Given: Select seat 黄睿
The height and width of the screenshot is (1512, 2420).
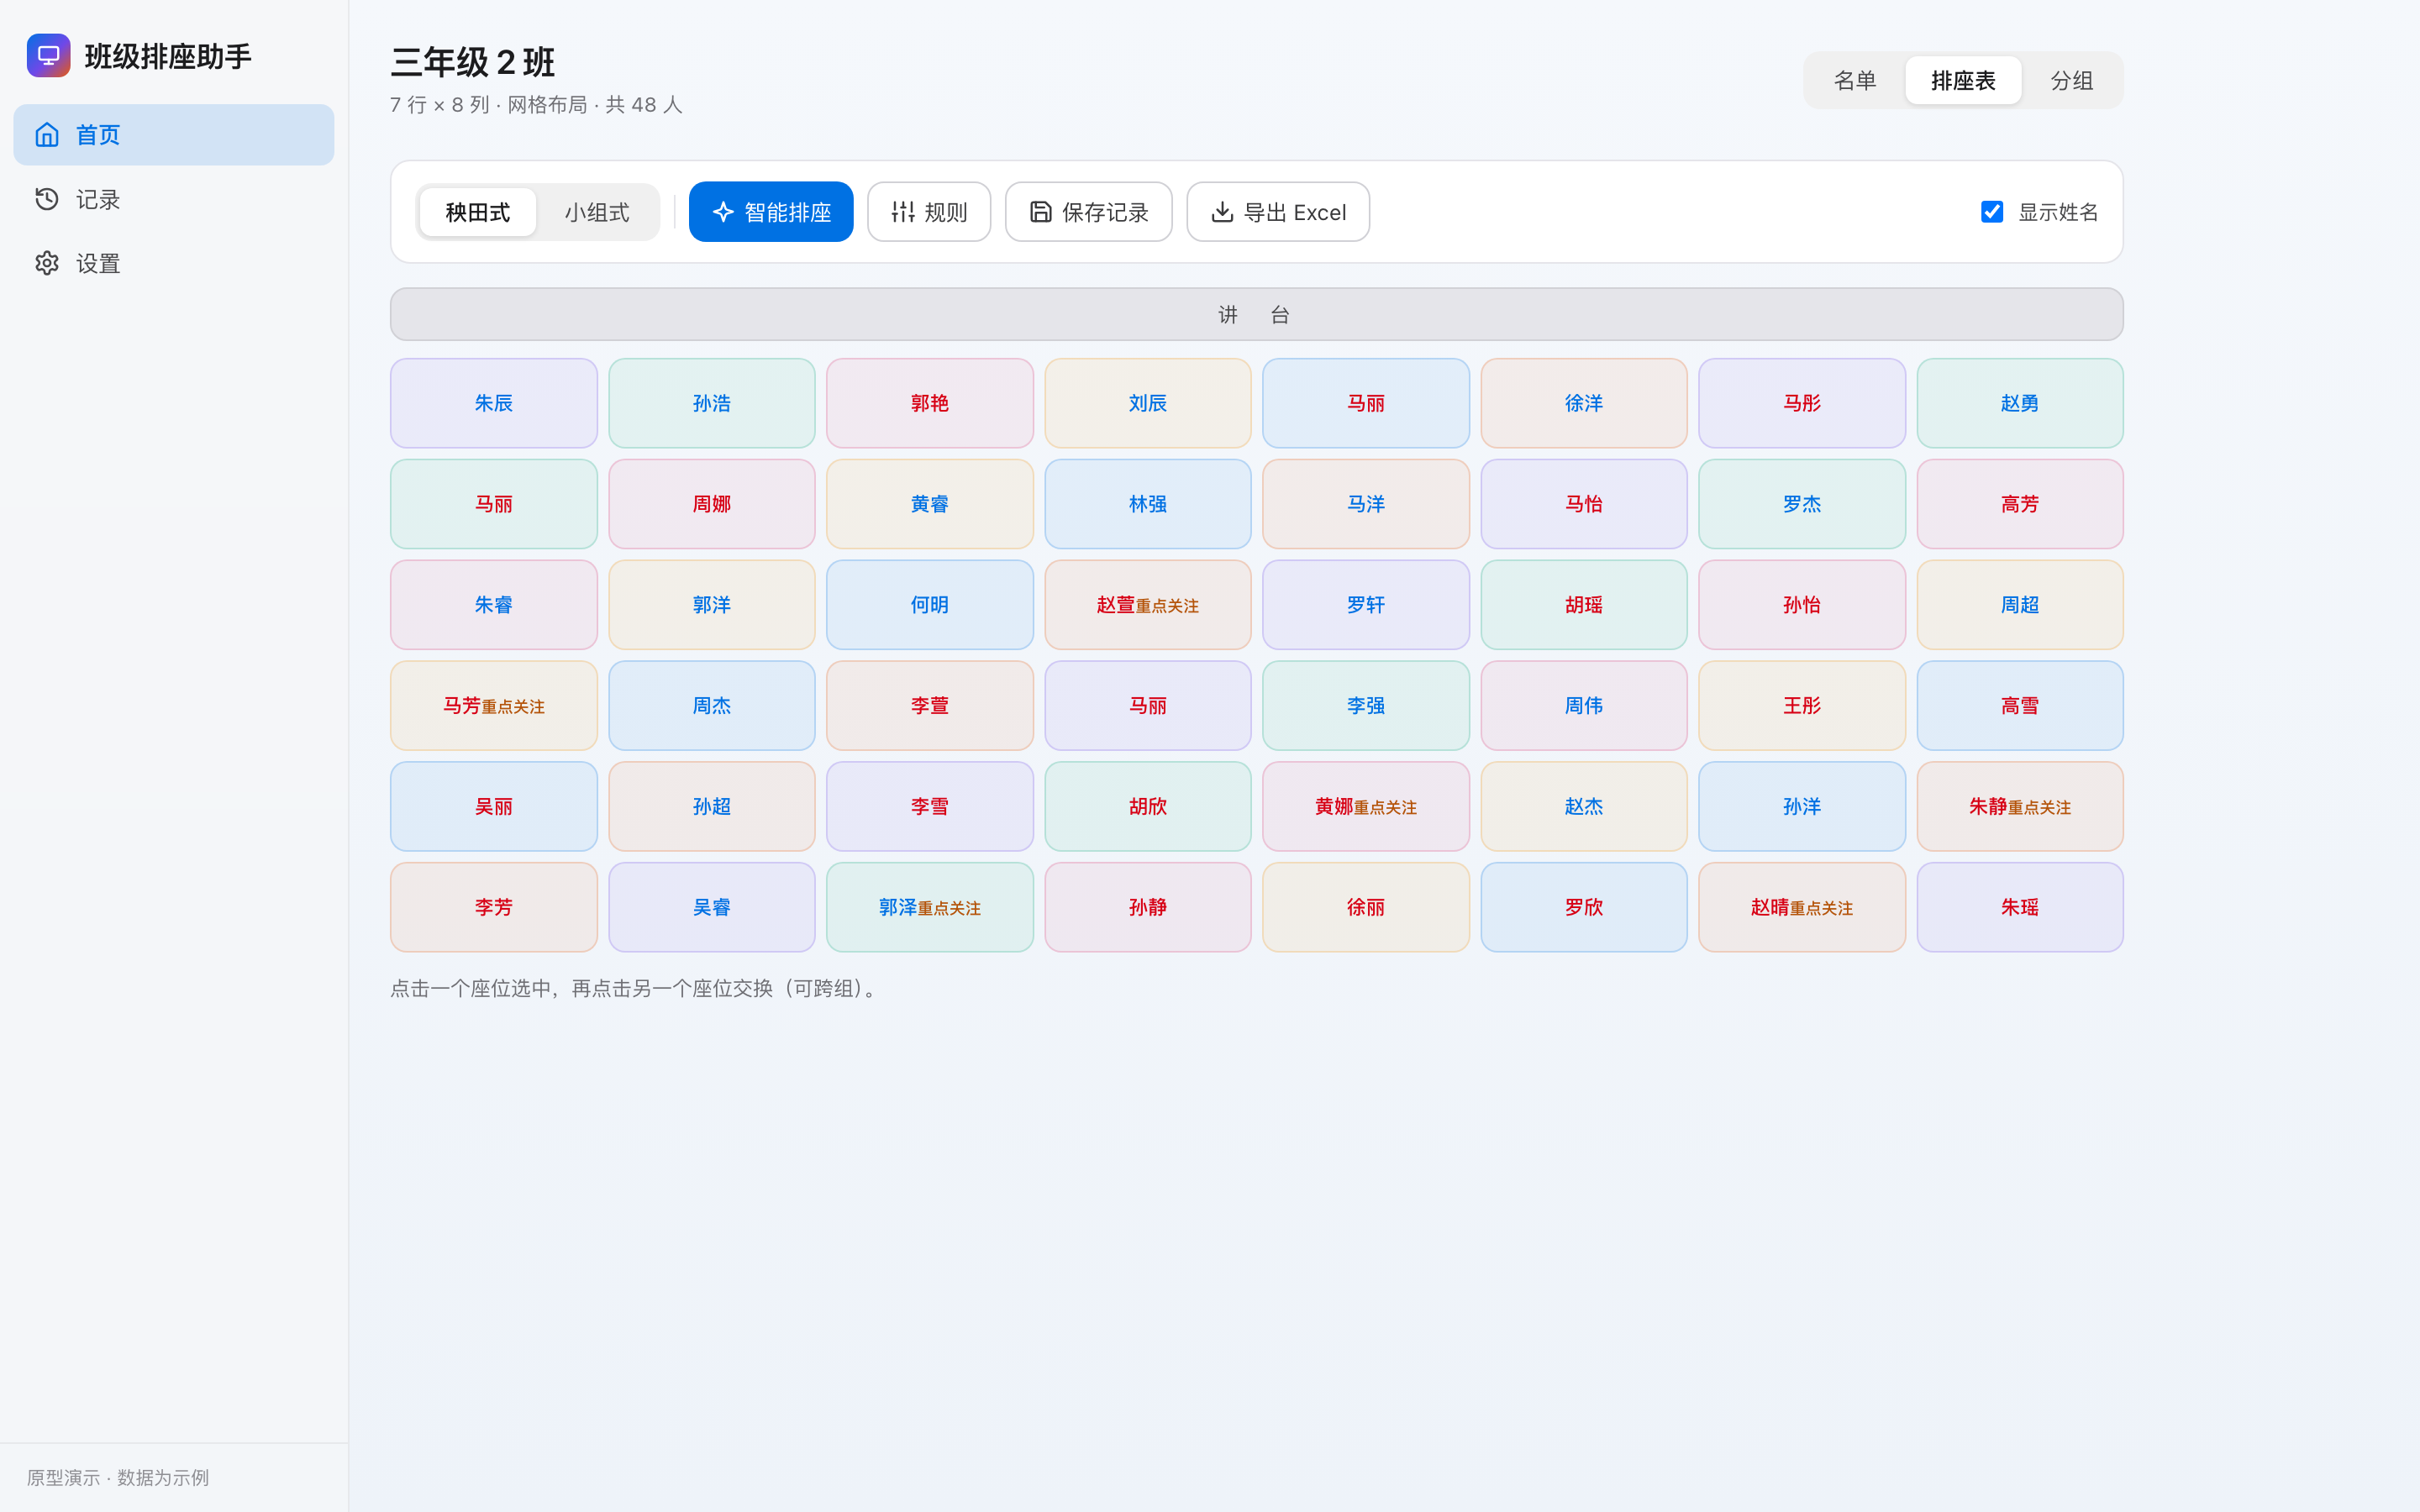Looking at the screenshot, I should coord(930,504).
